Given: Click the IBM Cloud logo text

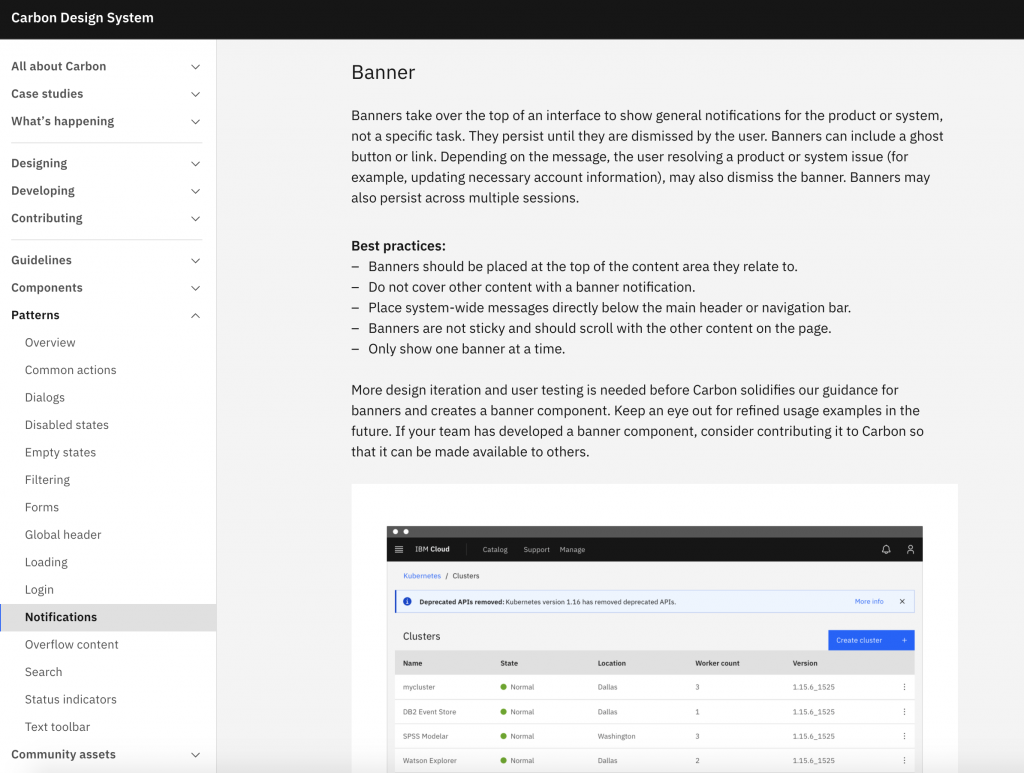Looking at the screenshot, I should 432,549.
